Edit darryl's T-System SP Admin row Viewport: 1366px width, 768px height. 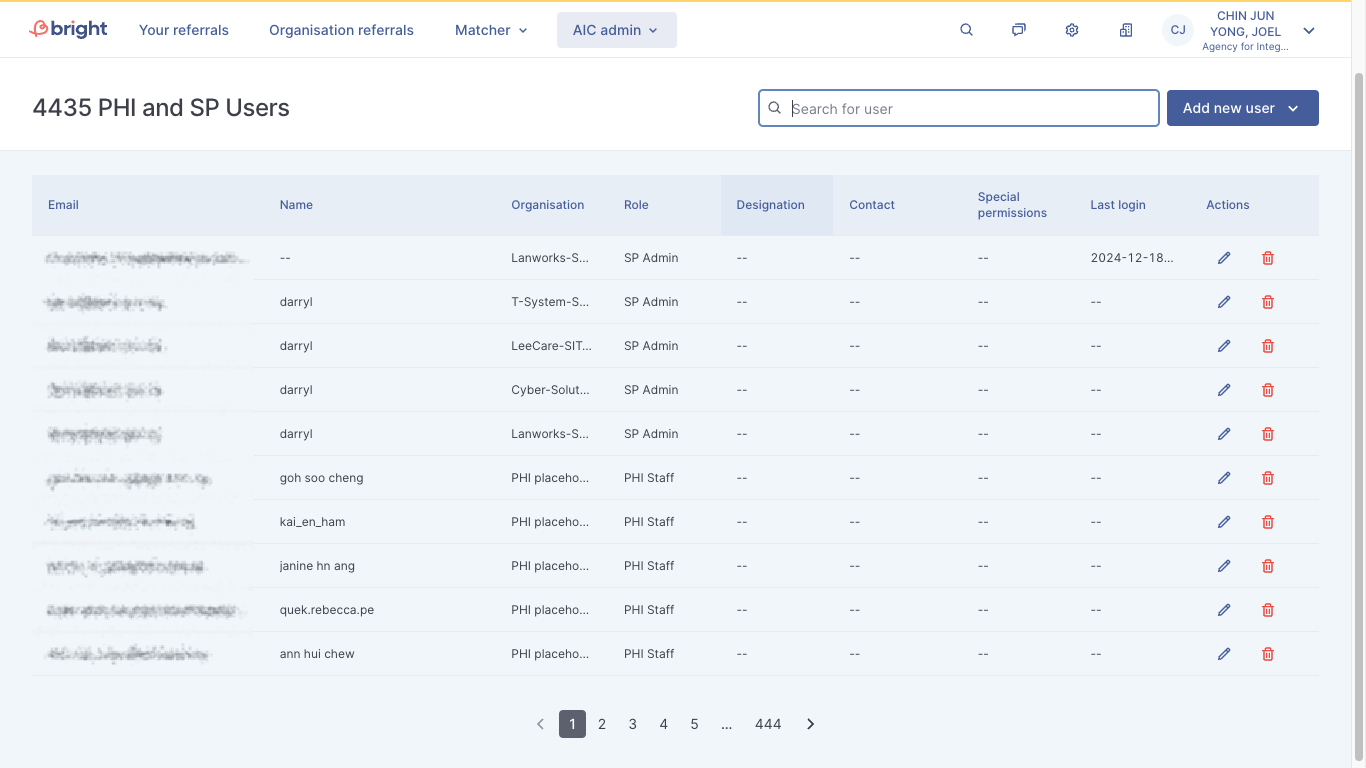pyautogui.click(x=1224, y=302)
